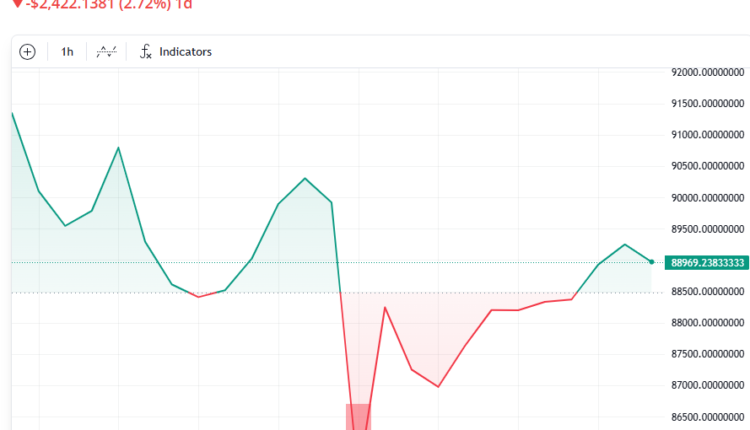This screenshot has width=750, height=430.
Task: Click the 88500.00000000 baseline axis label
Action: tap(708, 292)
